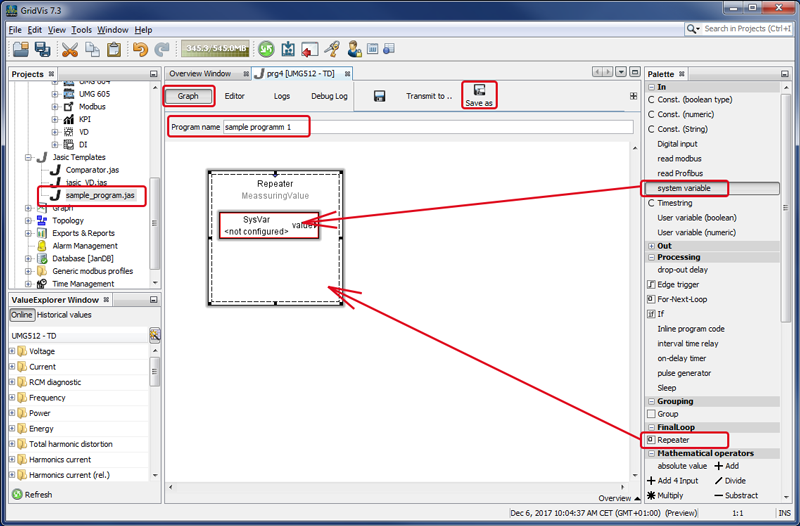Toggle the Online values button

[x=21, y=315]
